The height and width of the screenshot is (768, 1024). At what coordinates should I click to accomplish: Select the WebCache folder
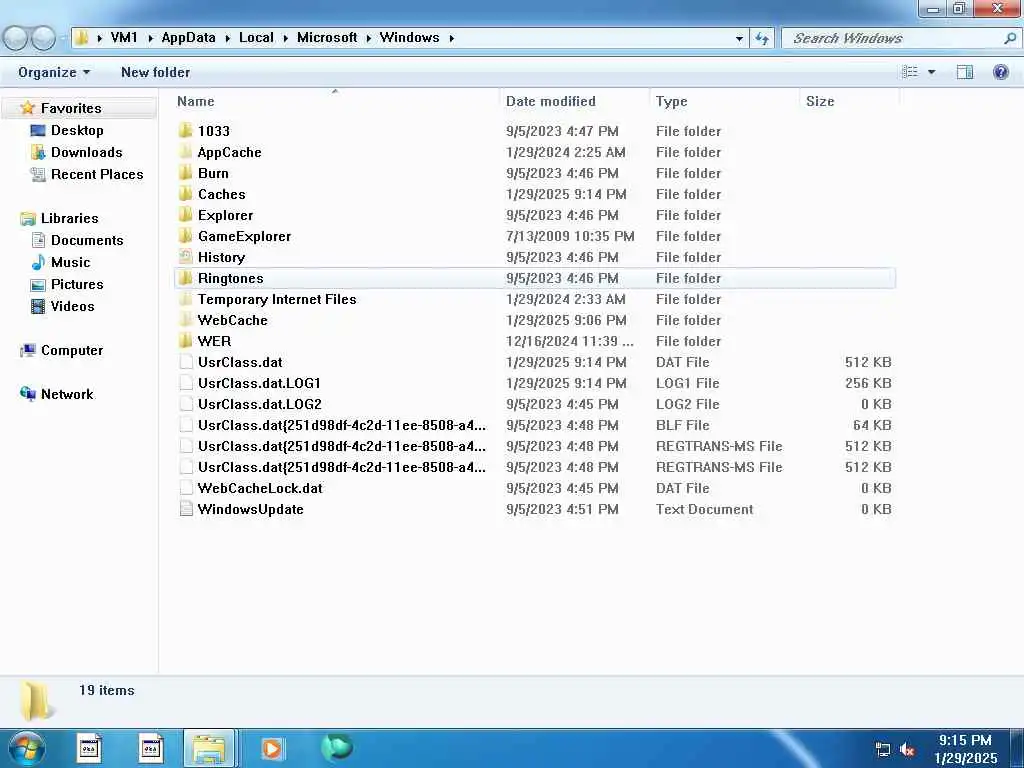coord(232,320)
